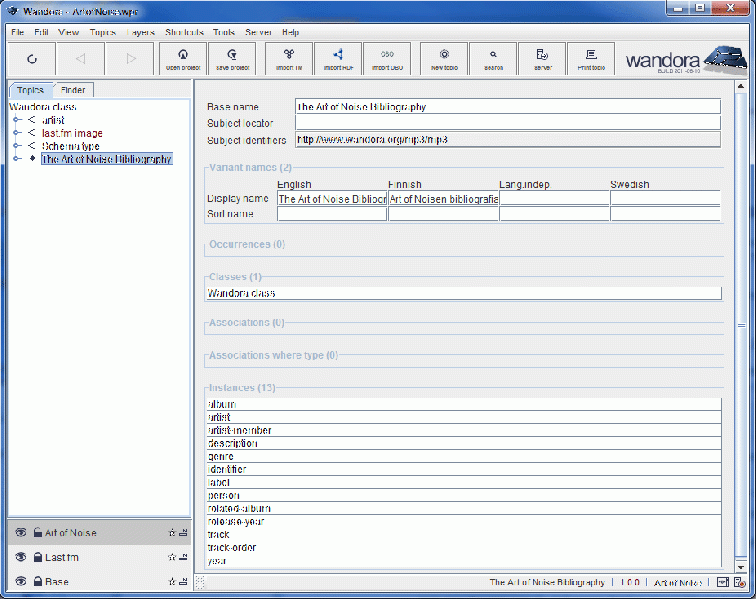
Task: Click the Print topic toolbar icon
Action: click(591, 59)
